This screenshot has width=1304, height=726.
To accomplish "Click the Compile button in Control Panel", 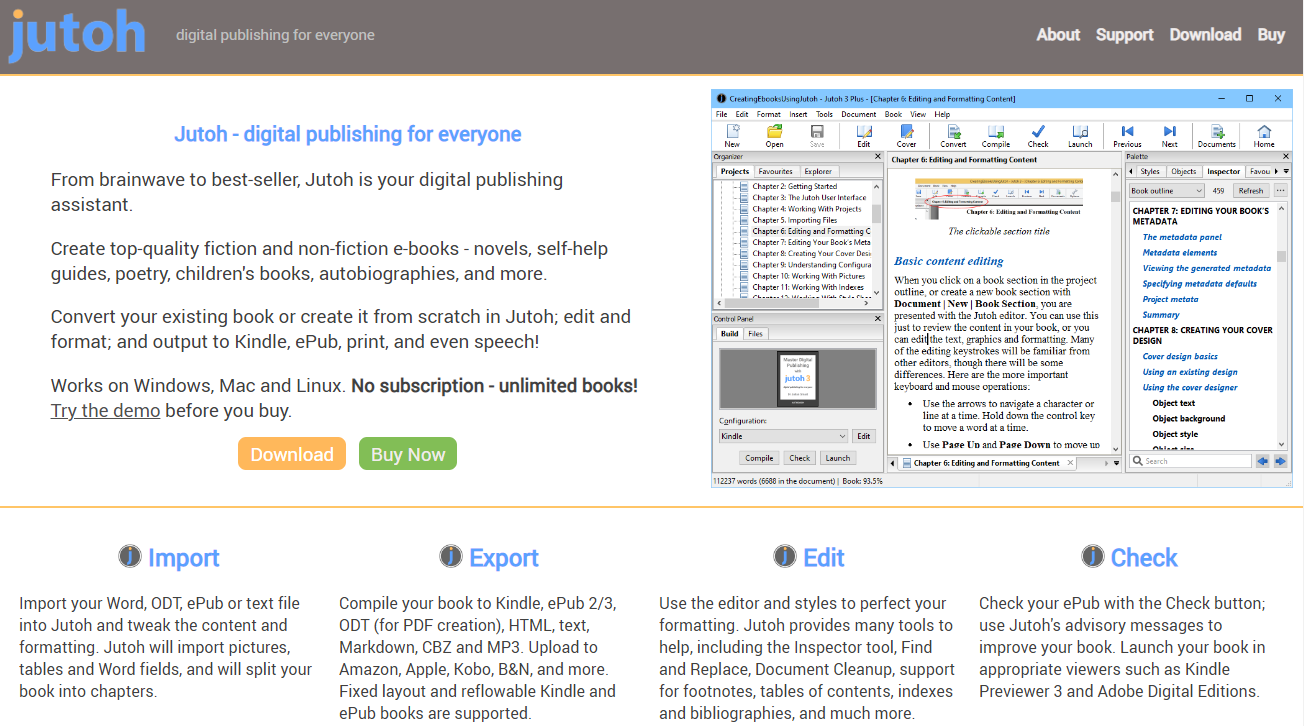I will pyautogui.click(x=760, y=458).
